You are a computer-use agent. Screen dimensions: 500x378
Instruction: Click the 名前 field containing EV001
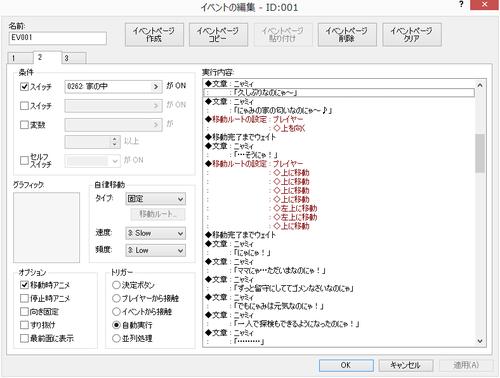tap(58, 38)
